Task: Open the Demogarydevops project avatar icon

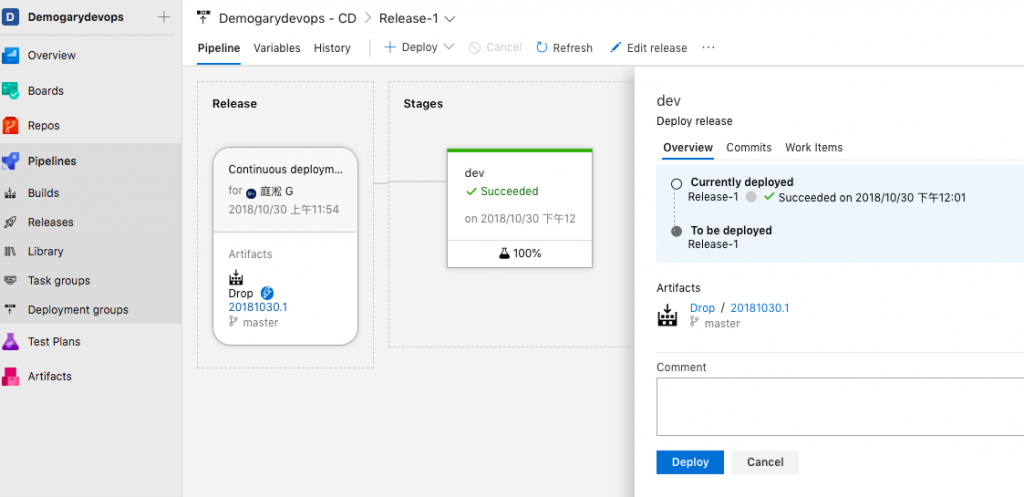Action: pyautogui.click(x=10, y=17)
